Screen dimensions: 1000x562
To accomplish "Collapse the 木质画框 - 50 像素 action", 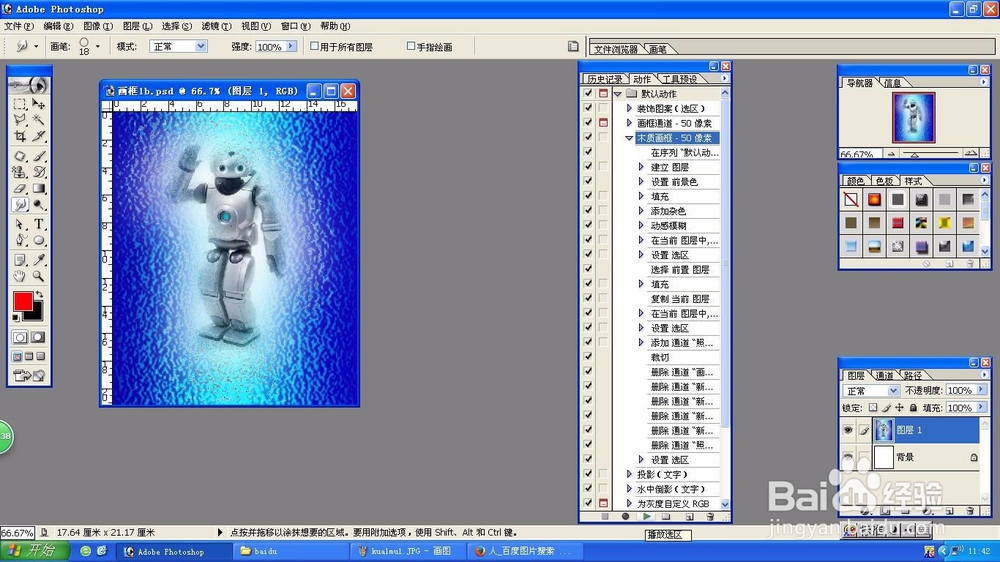I will (x=629, y=138).
